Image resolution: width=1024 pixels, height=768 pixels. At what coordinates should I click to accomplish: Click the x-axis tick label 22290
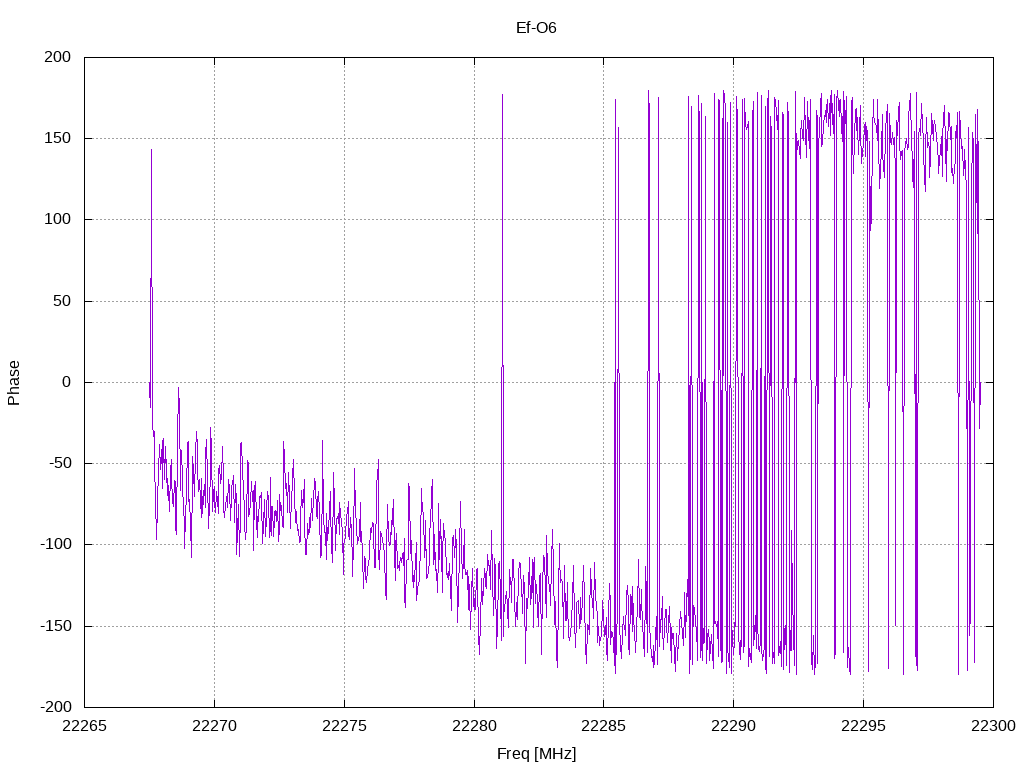coord(733,726)
